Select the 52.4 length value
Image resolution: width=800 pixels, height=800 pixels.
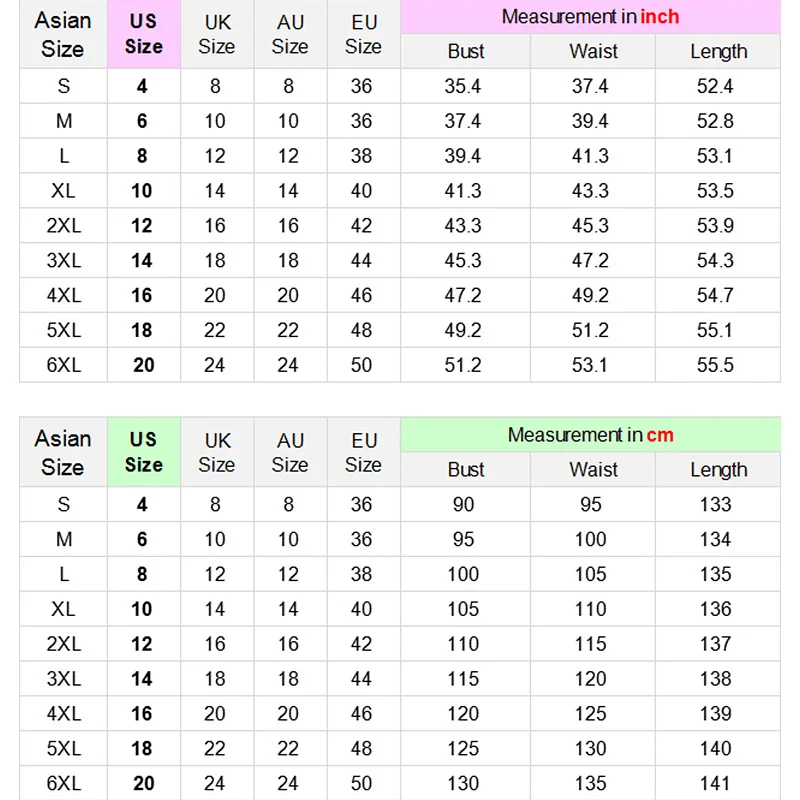tap(715, 87)
